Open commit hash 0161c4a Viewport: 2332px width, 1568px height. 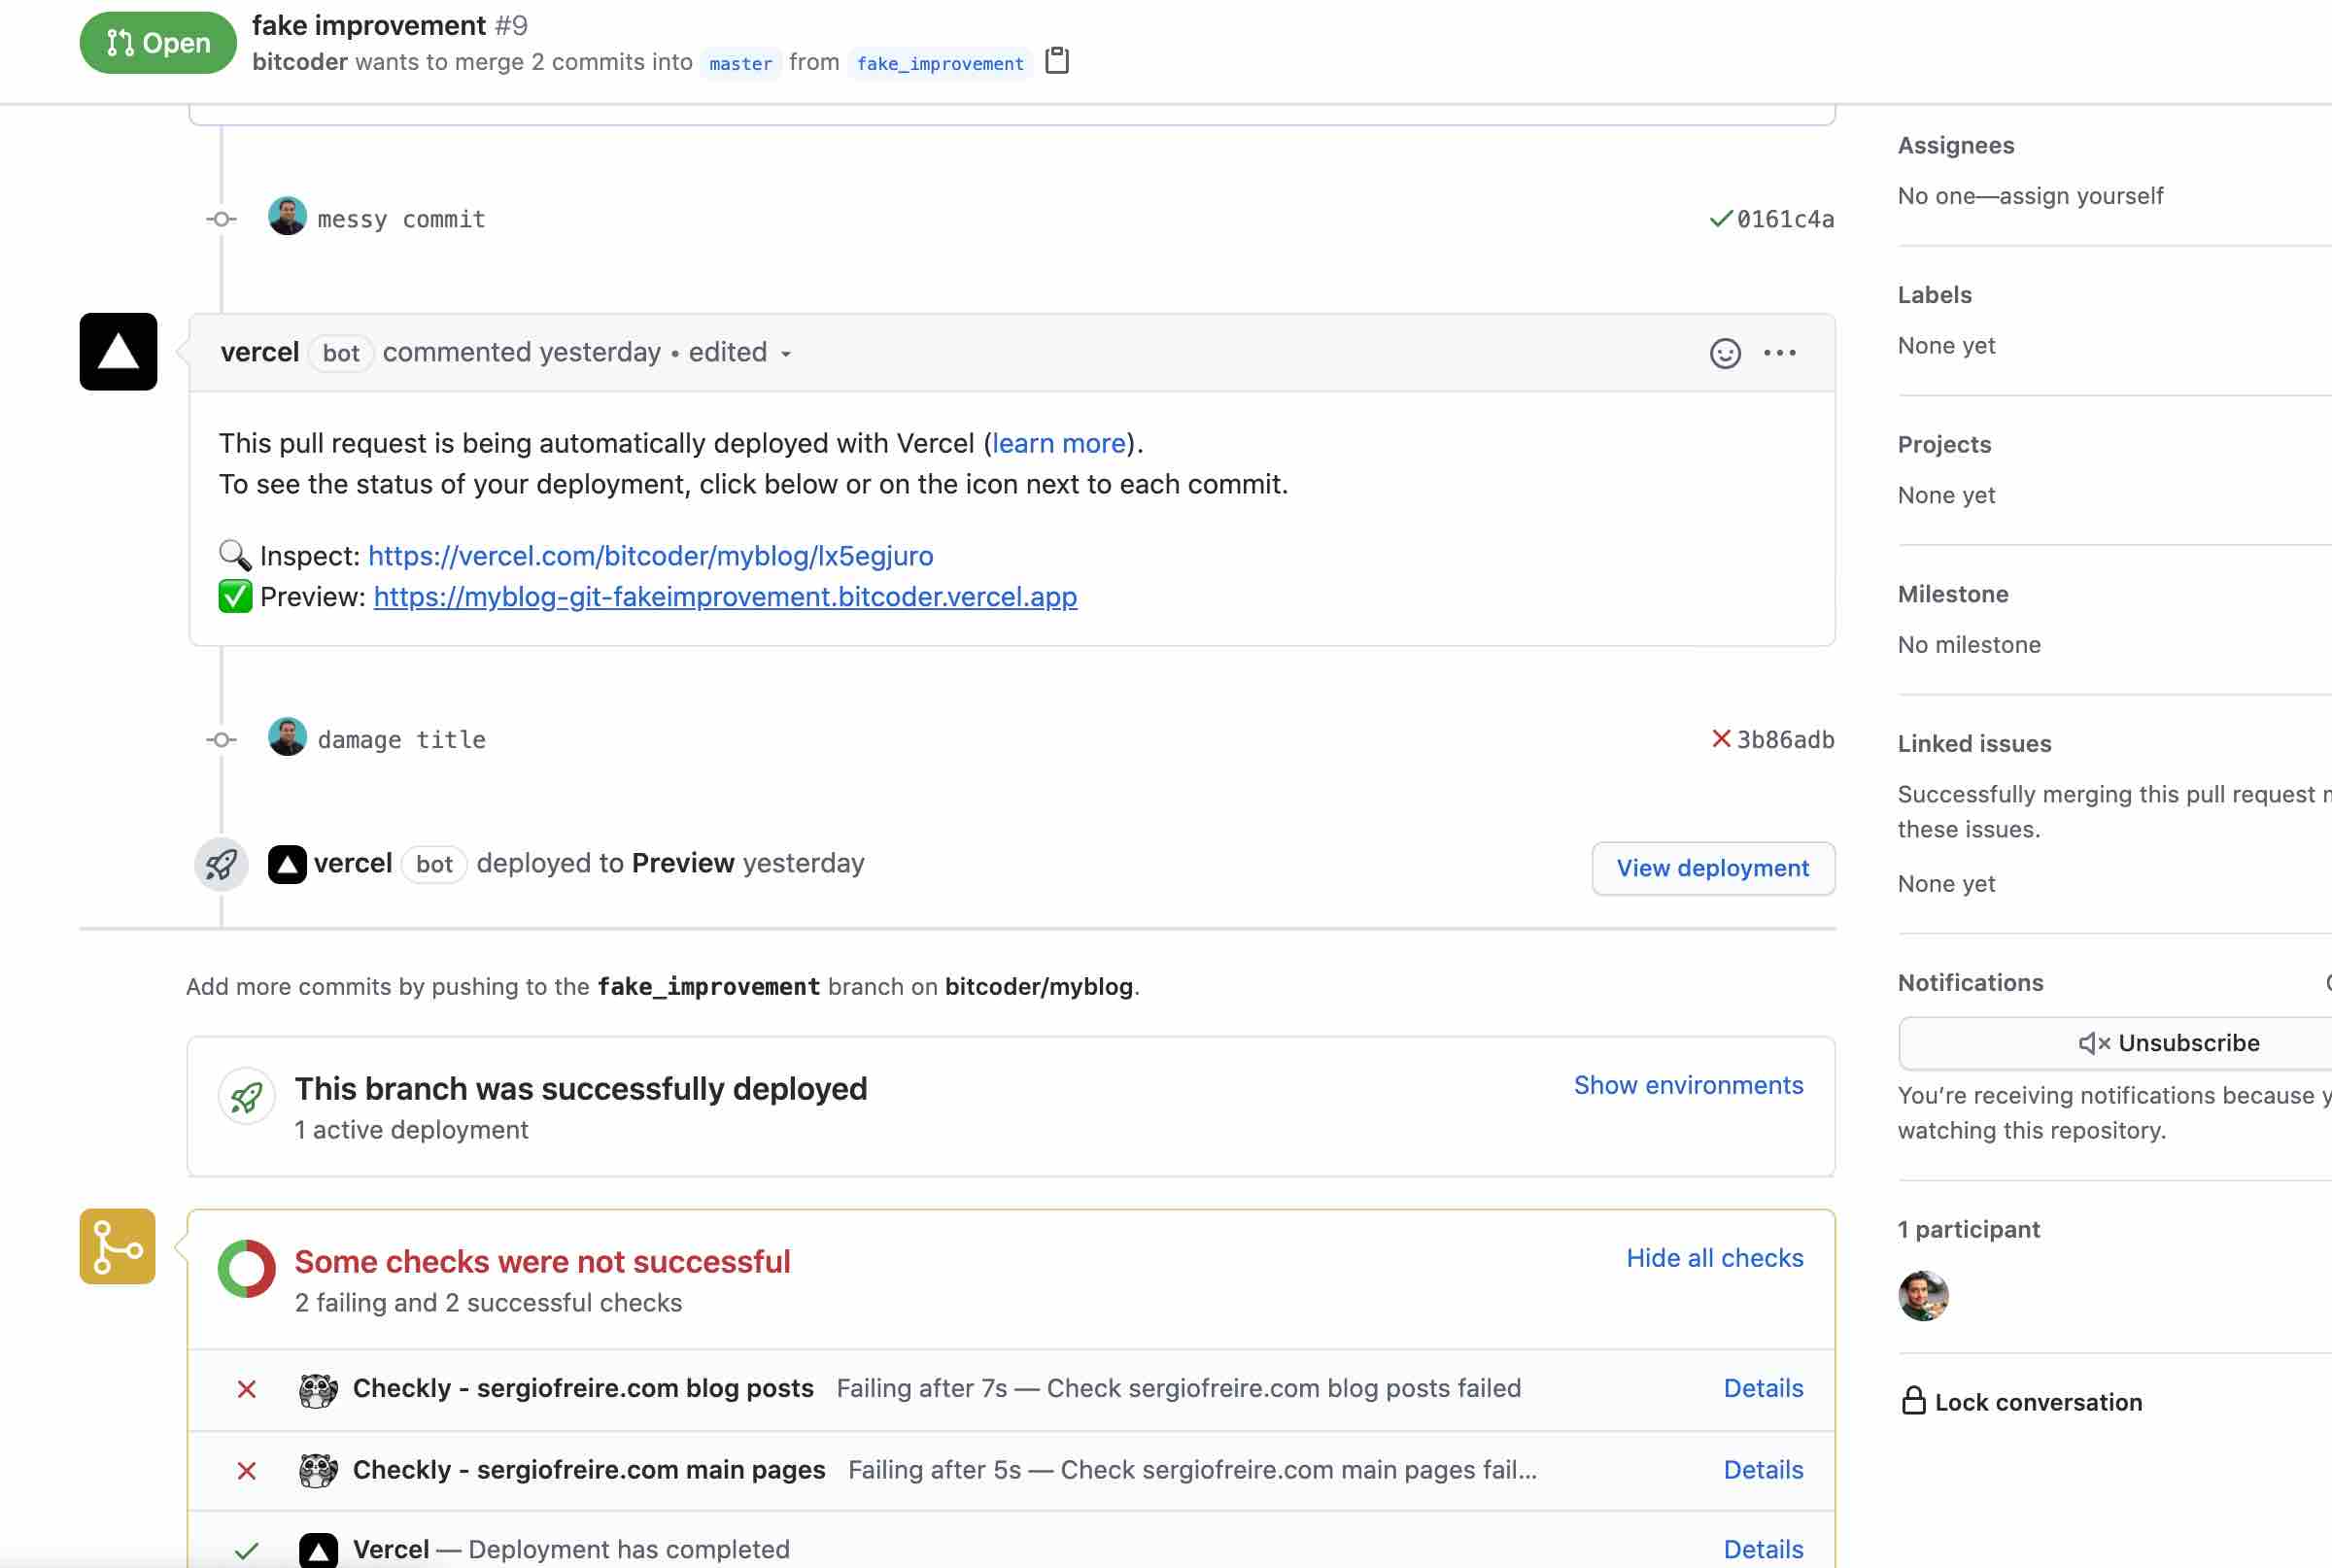(x=1785, y=219)
